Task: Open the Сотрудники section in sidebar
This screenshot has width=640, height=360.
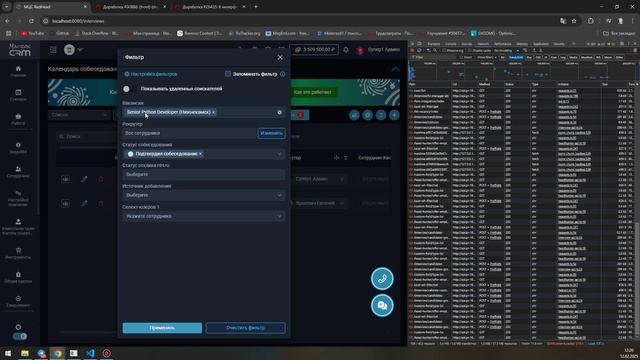Action: (x=18, y=172)
